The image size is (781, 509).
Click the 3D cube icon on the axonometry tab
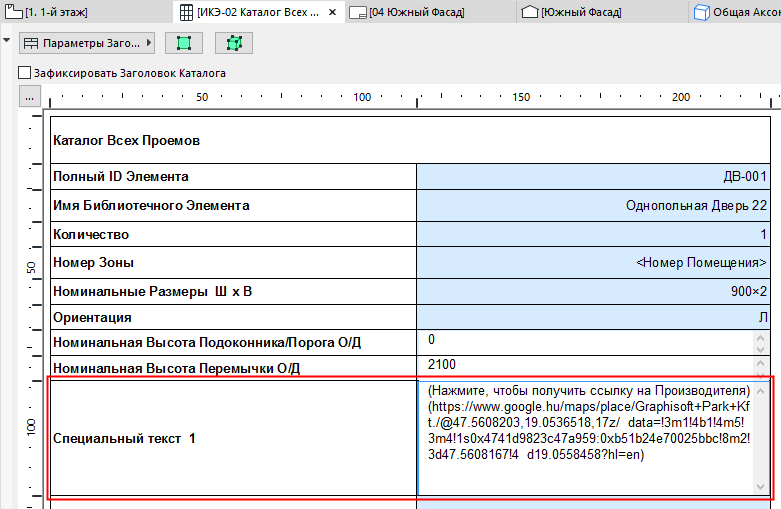click(x=701, y=12)
